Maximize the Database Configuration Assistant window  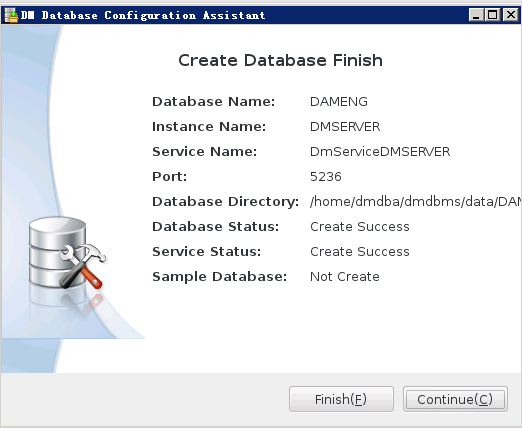click(492, 15)
